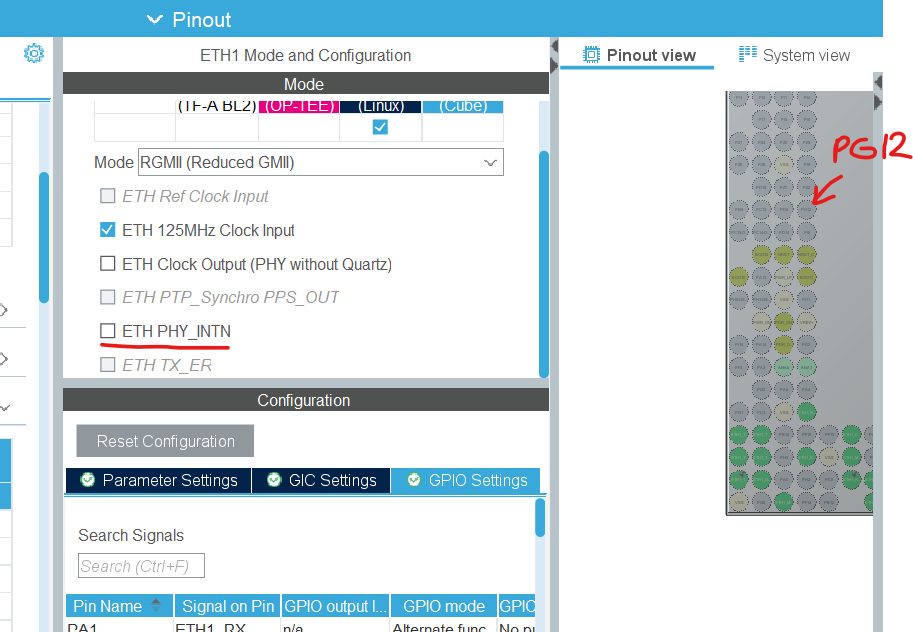Click the ETH1 Mode and Configuration title
Image resolution: width=913 pixels, height=632 pixels.
(306, 55)
